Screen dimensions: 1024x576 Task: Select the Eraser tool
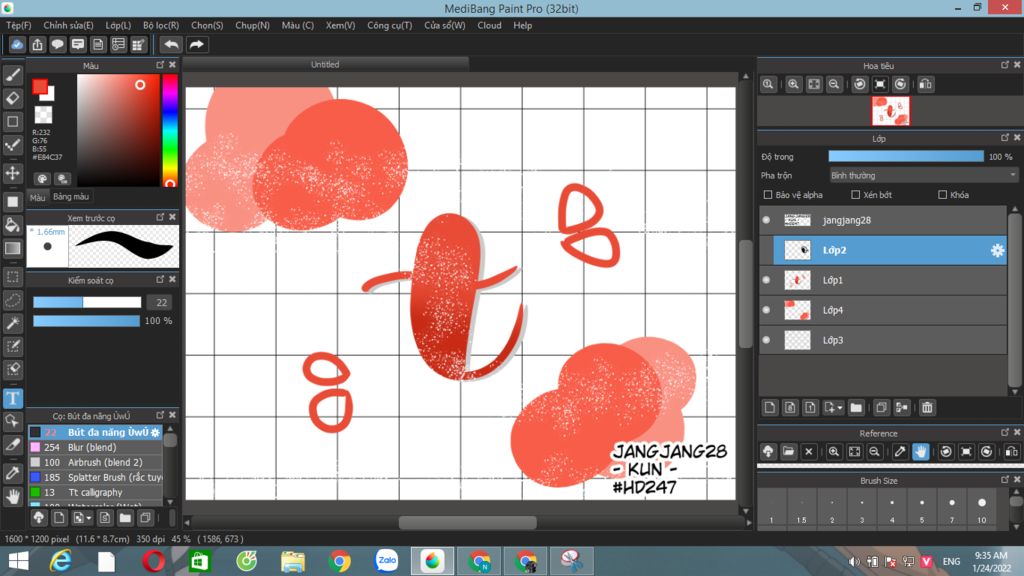click(x=12, y=98)
